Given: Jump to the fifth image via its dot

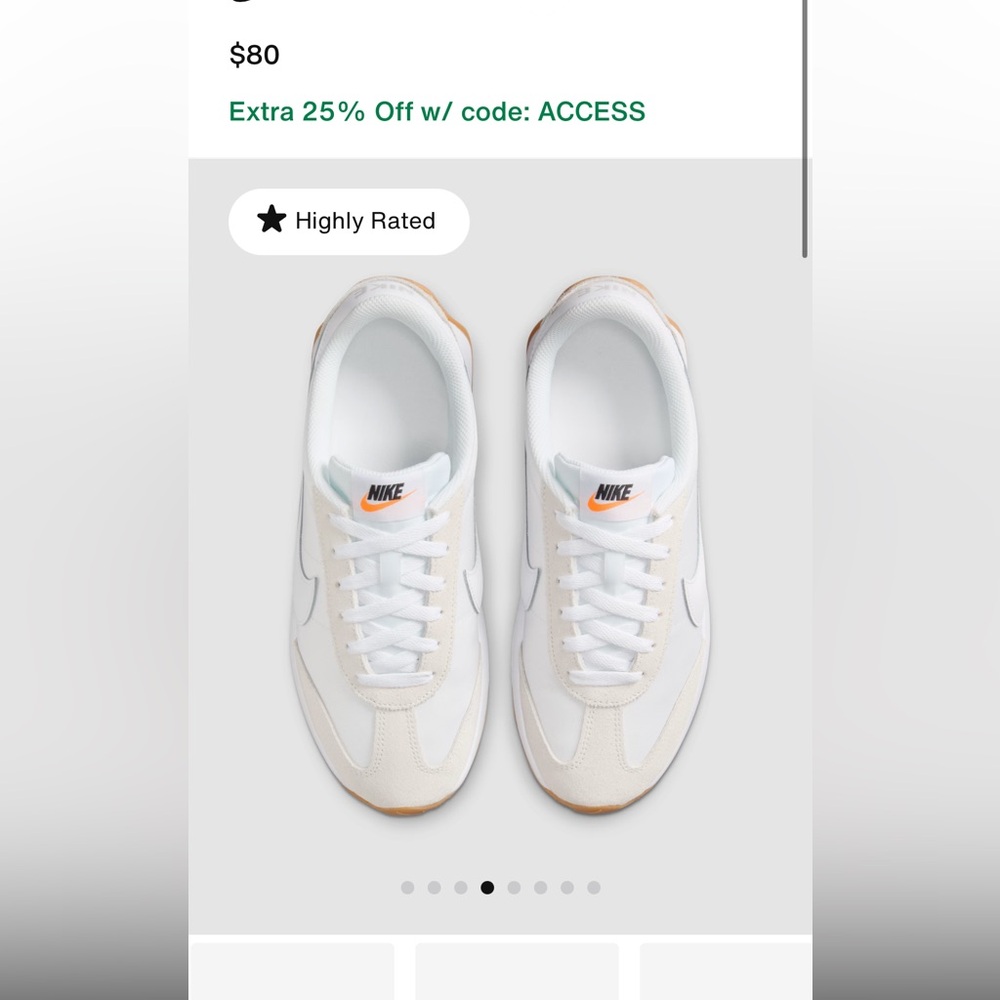Looking at the screenshot, I should tap(514, 884).
